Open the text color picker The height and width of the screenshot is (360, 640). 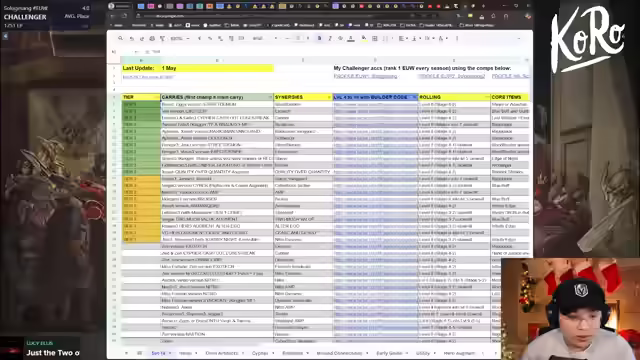tap(351, 38)
